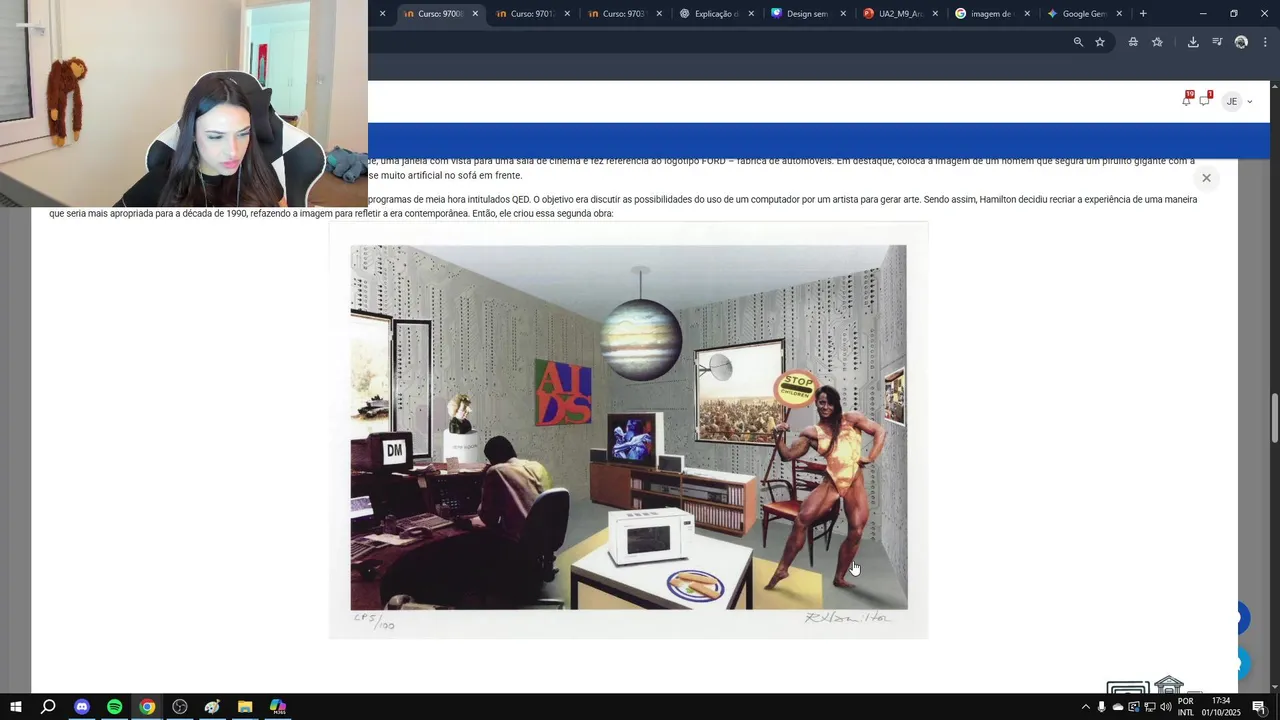
Task: Open the POR INTL language indicator
Action: pos(1185,707)
